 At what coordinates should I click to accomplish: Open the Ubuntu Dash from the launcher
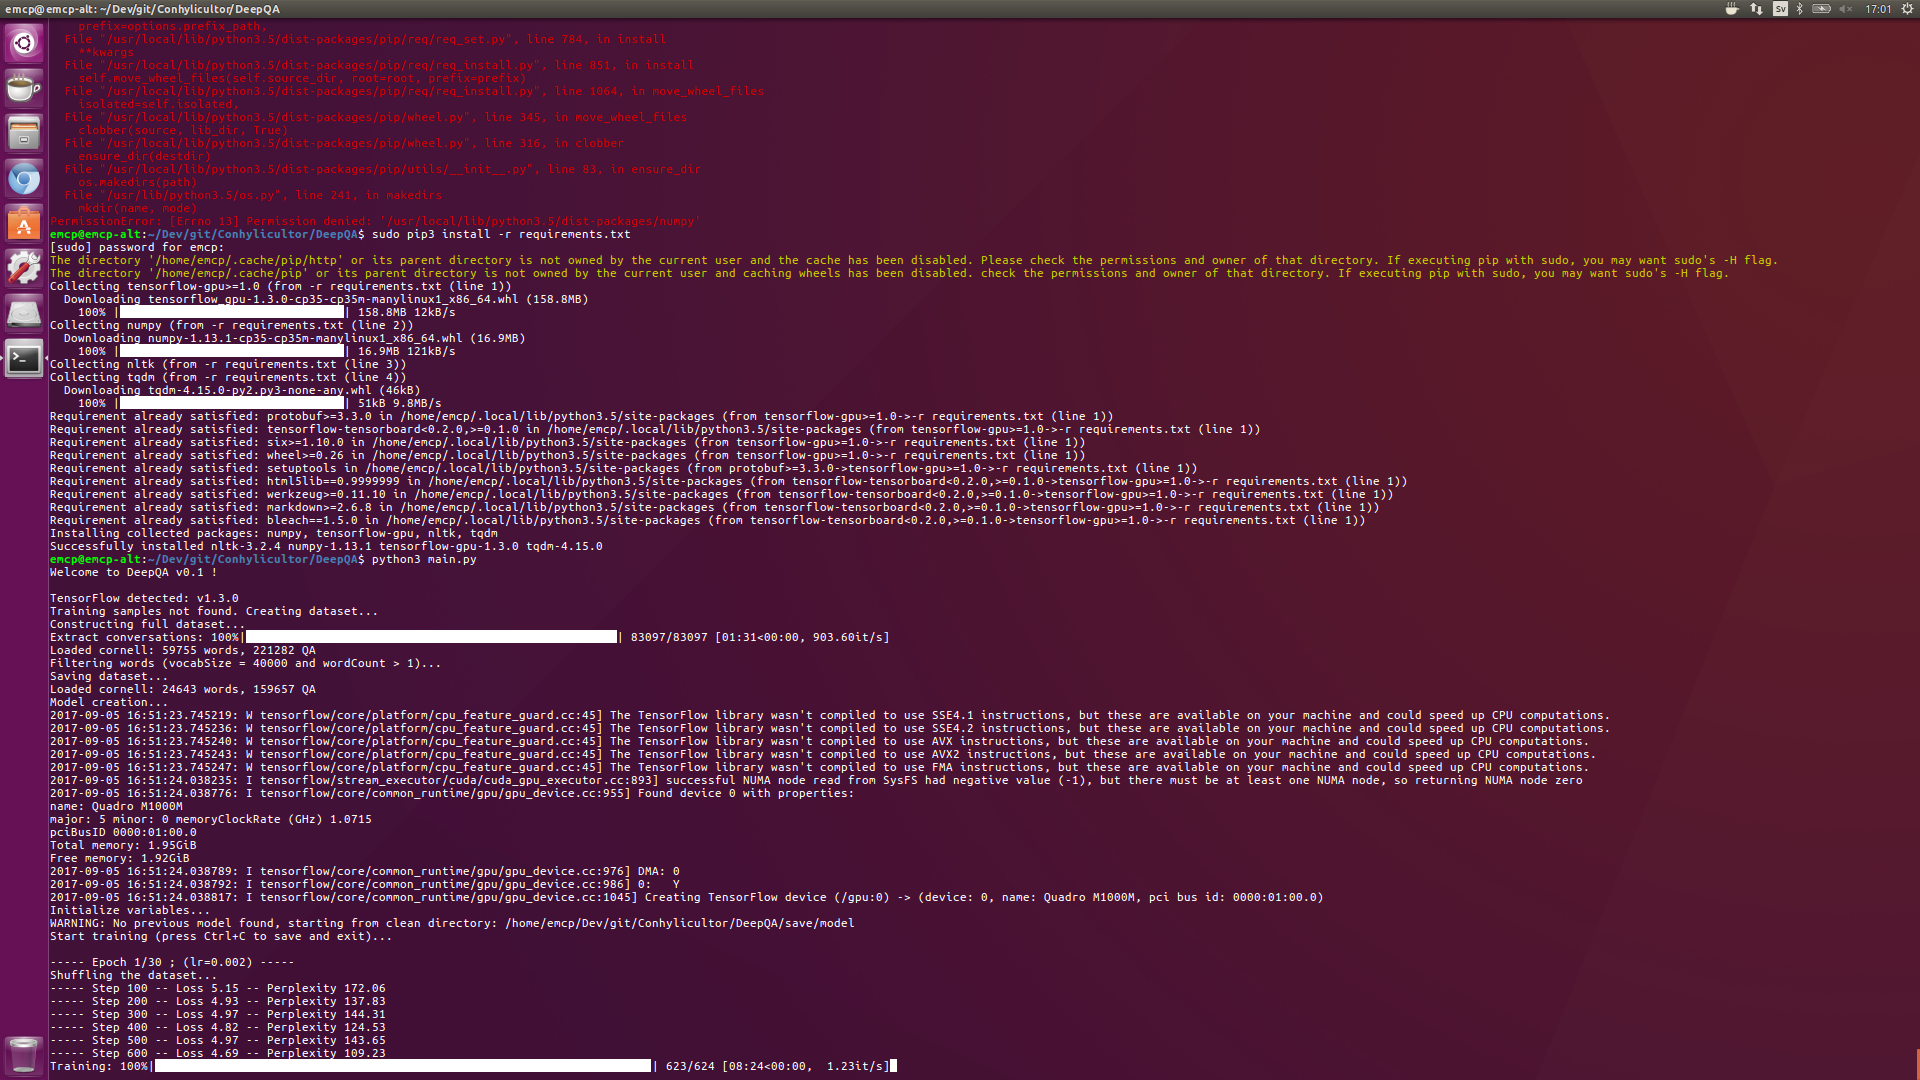tap(23, 45)
